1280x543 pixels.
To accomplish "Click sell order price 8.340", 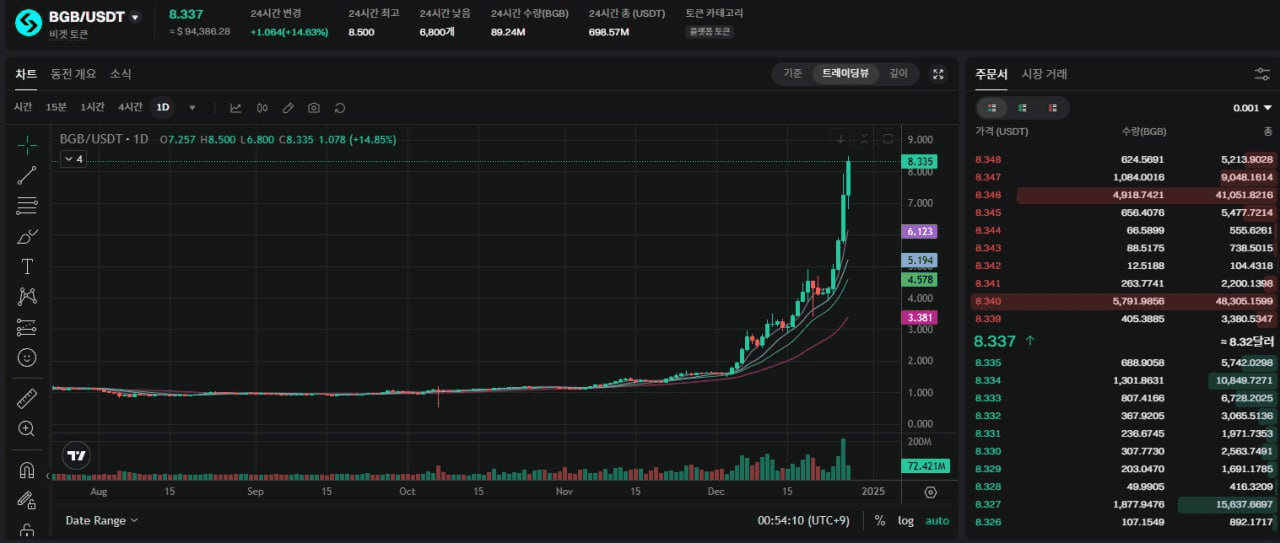I will pyautogui.click(x=988, y=301).
